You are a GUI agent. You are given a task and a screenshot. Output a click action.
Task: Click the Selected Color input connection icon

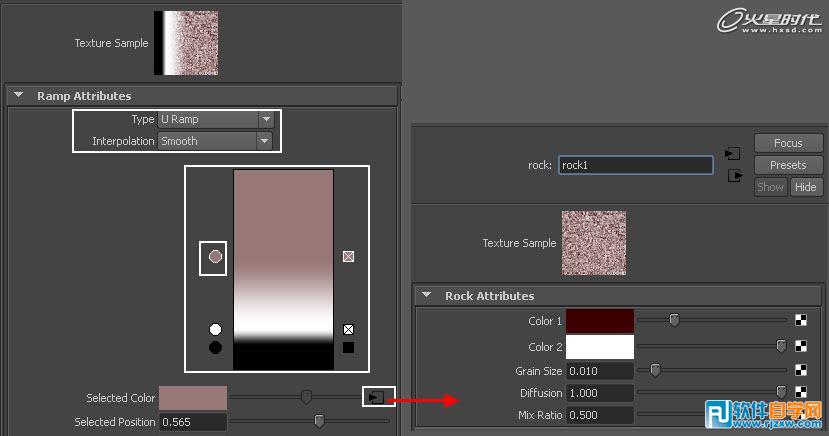[376, 397]
